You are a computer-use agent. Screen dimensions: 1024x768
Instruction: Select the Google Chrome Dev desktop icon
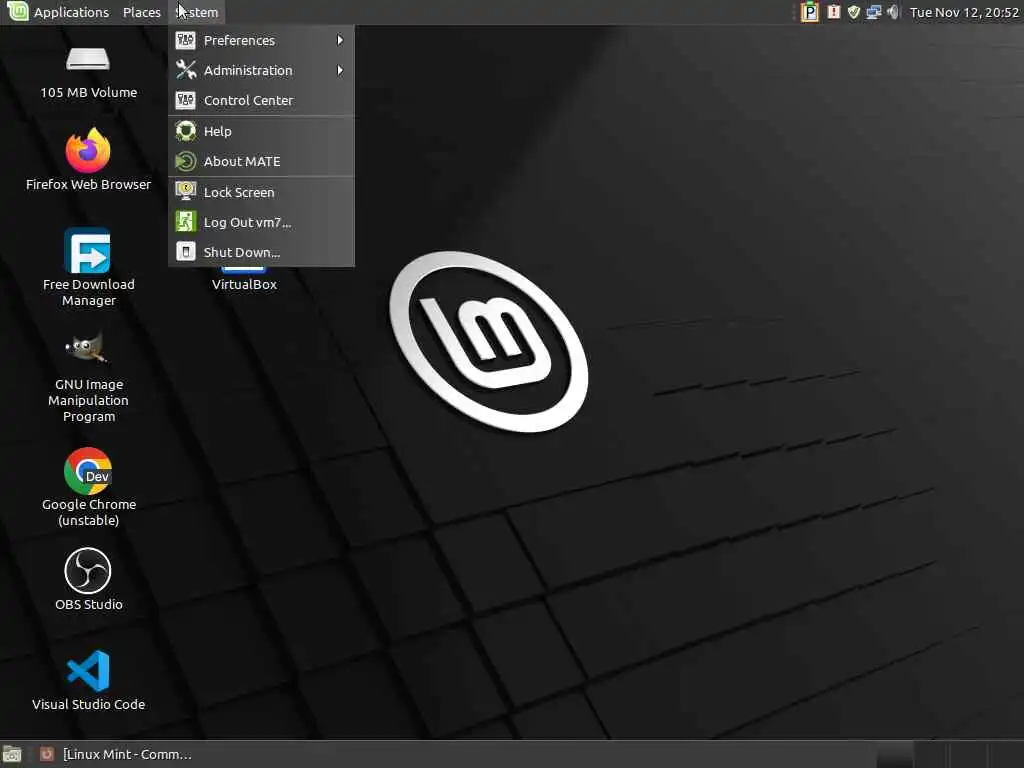[88, 471]
